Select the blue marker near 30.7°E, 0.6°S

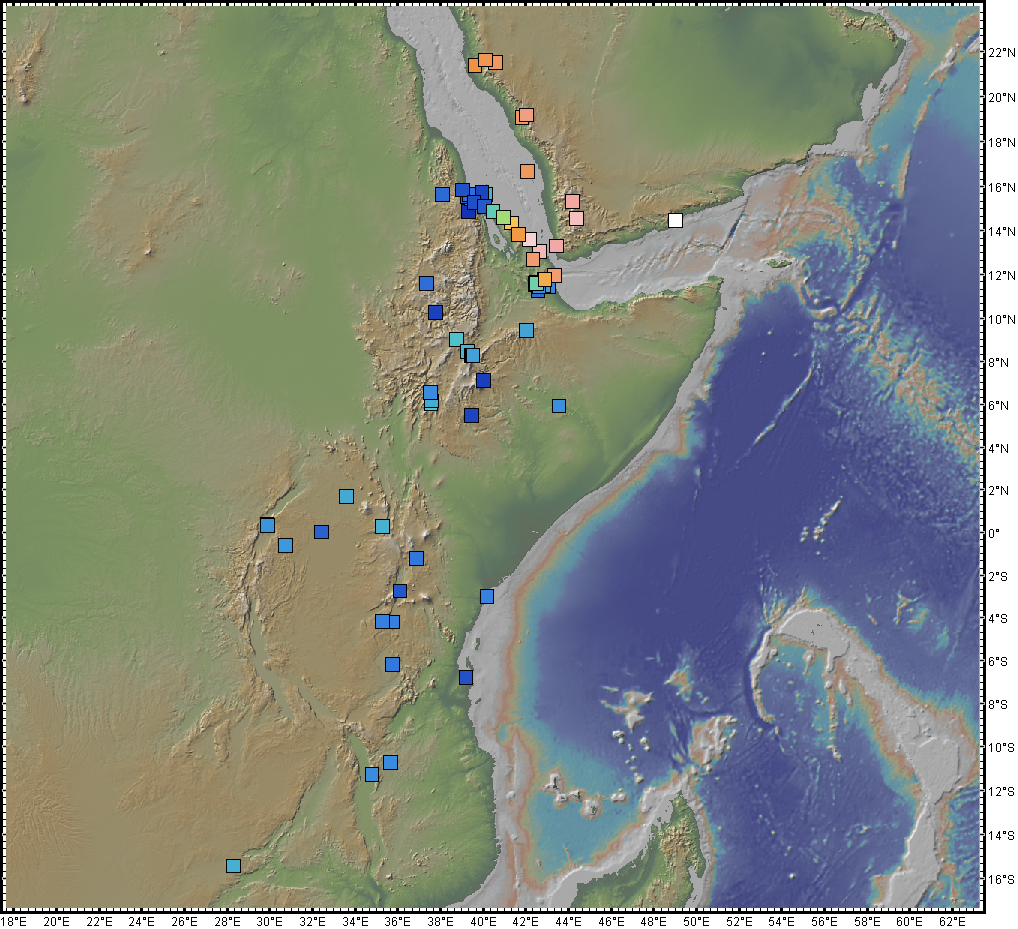click(x=285, y=545)
